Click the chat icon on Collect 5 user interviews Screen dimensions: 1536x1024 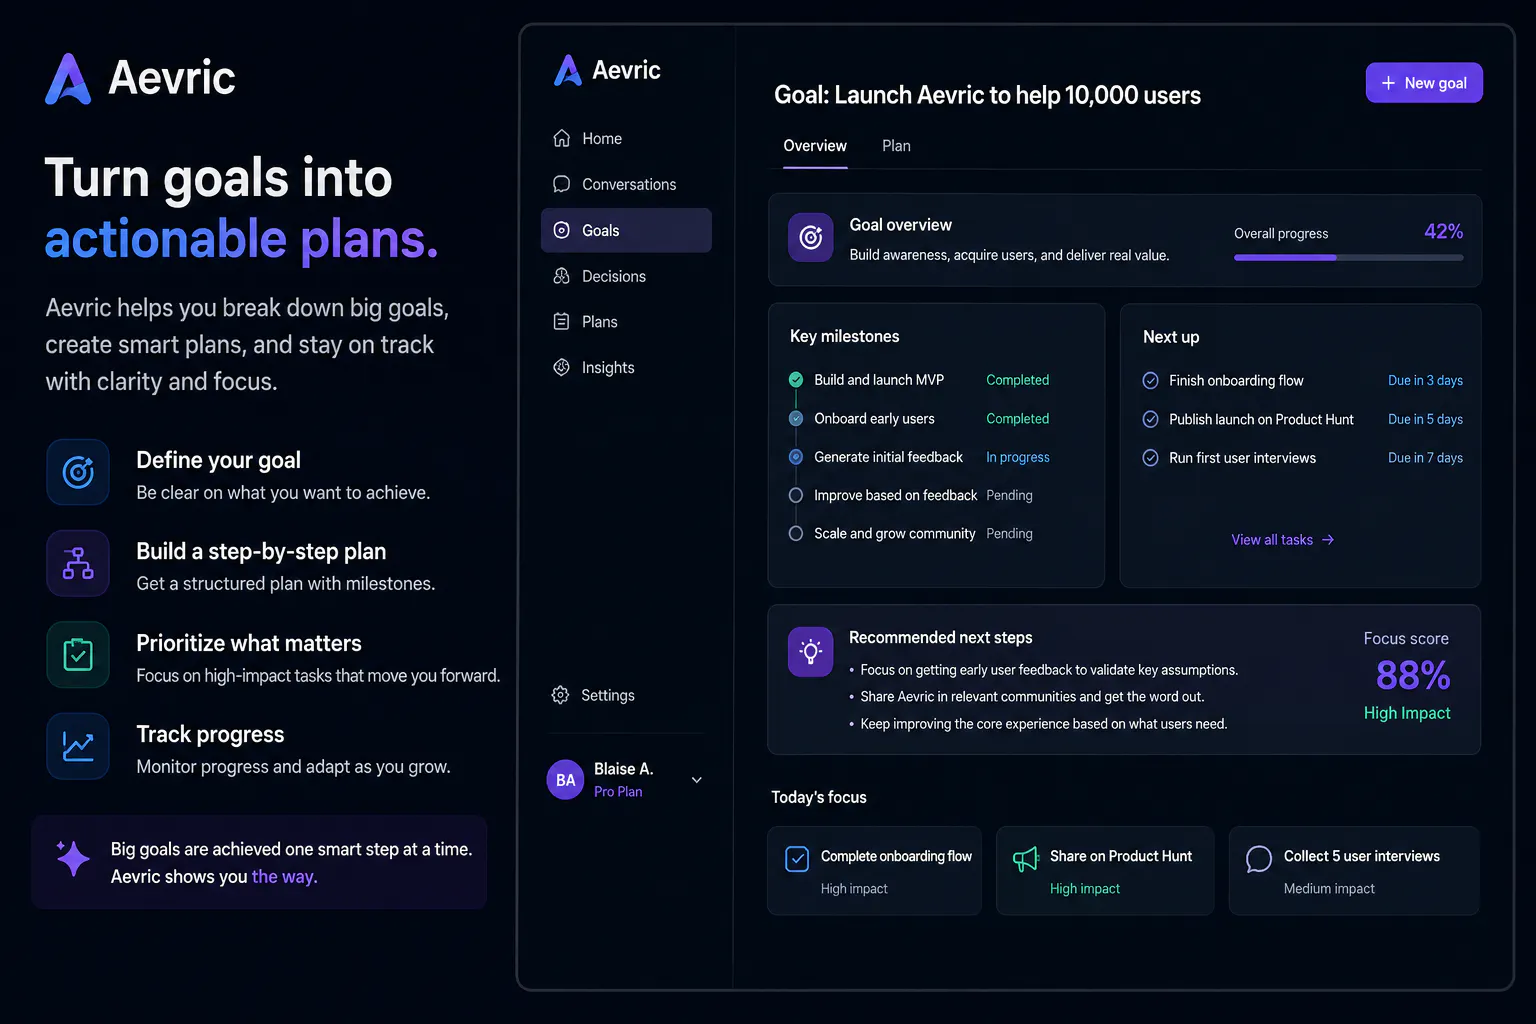pos(1259,859)
